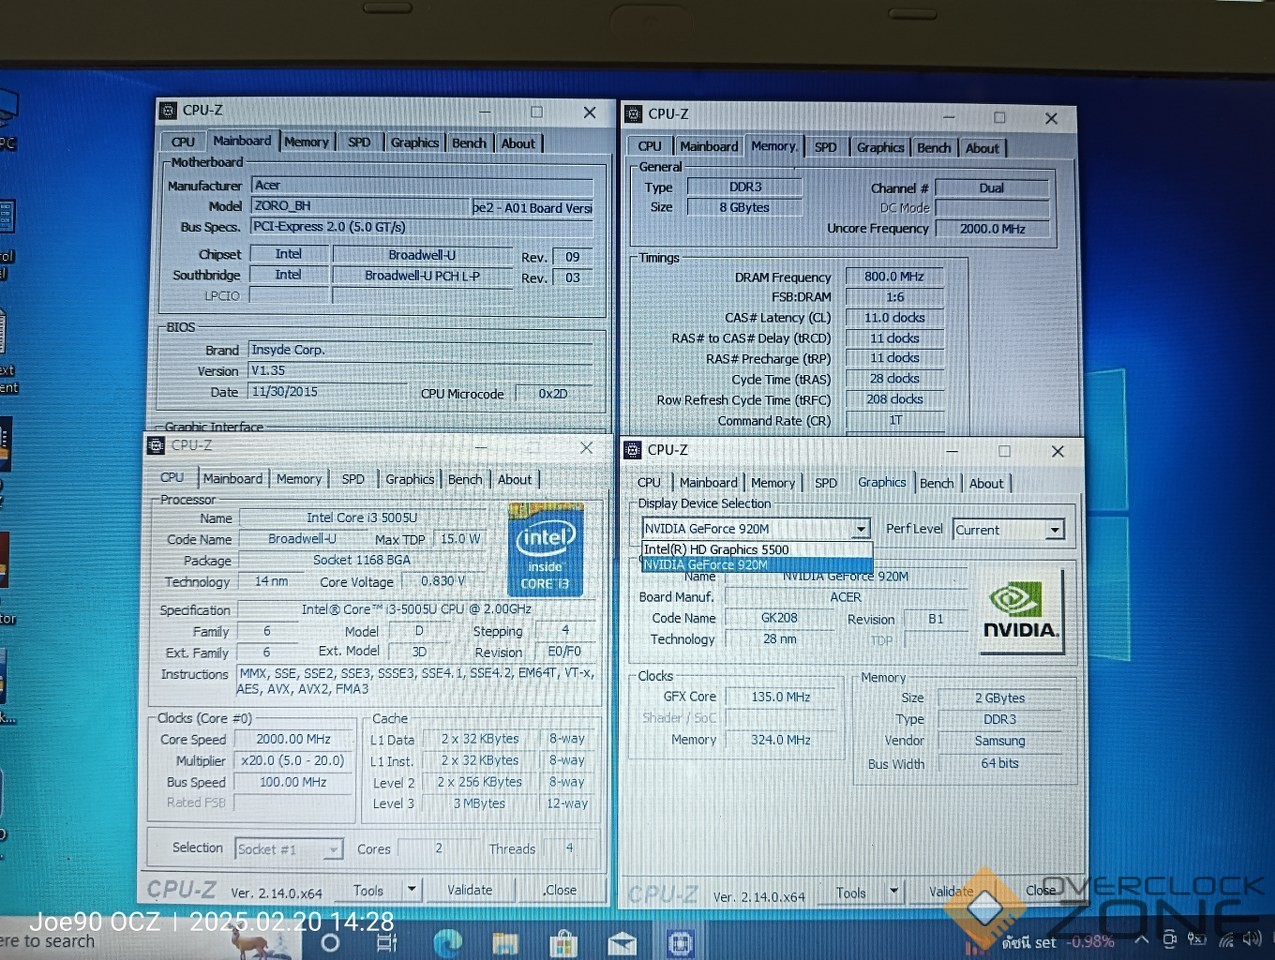Click the CPU-Z title icon in the motherboard window
Image resolution: width=1275 pixels, height=960 pixels.
click(x=169, y=111)
